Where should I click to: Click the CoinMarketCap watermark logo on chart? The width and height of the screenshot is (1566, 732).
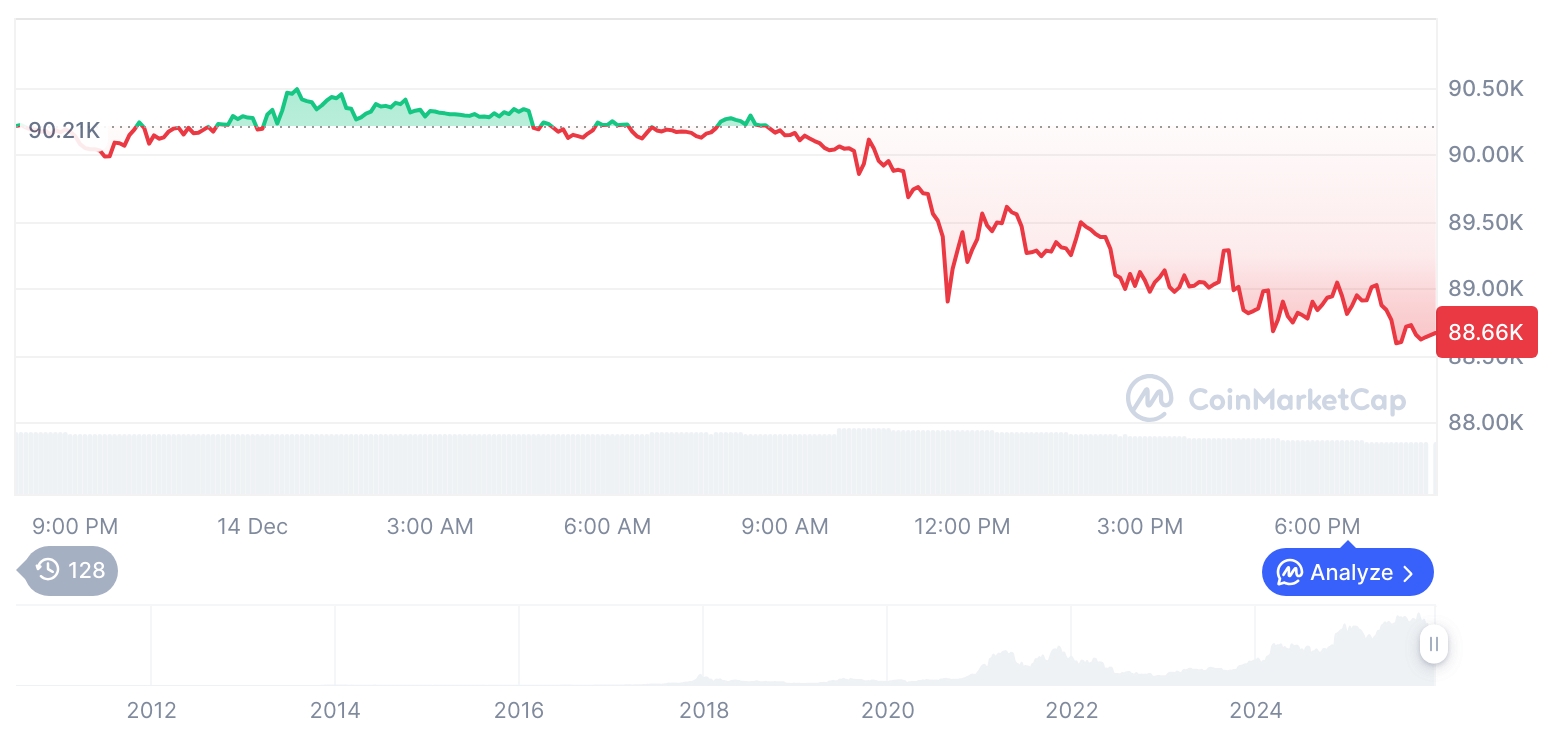1150,398
